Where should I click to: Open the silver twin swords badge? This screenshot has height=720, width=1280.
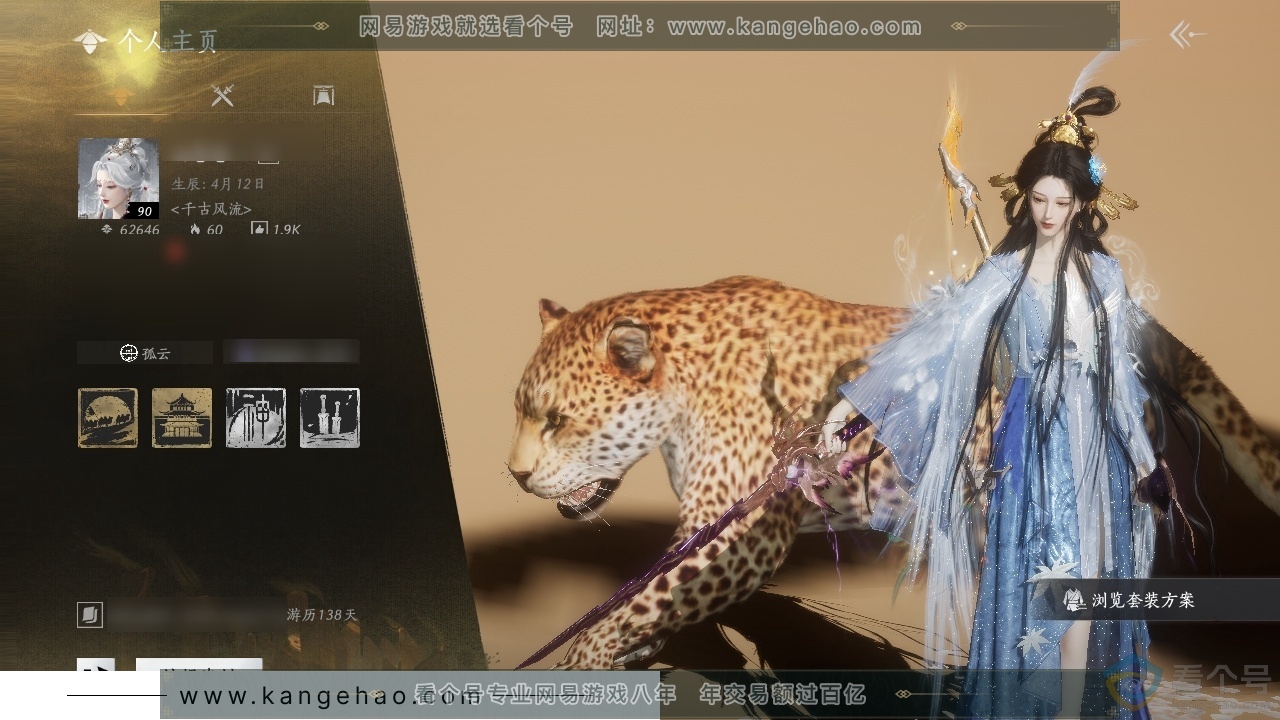click(x=330, y=418)
